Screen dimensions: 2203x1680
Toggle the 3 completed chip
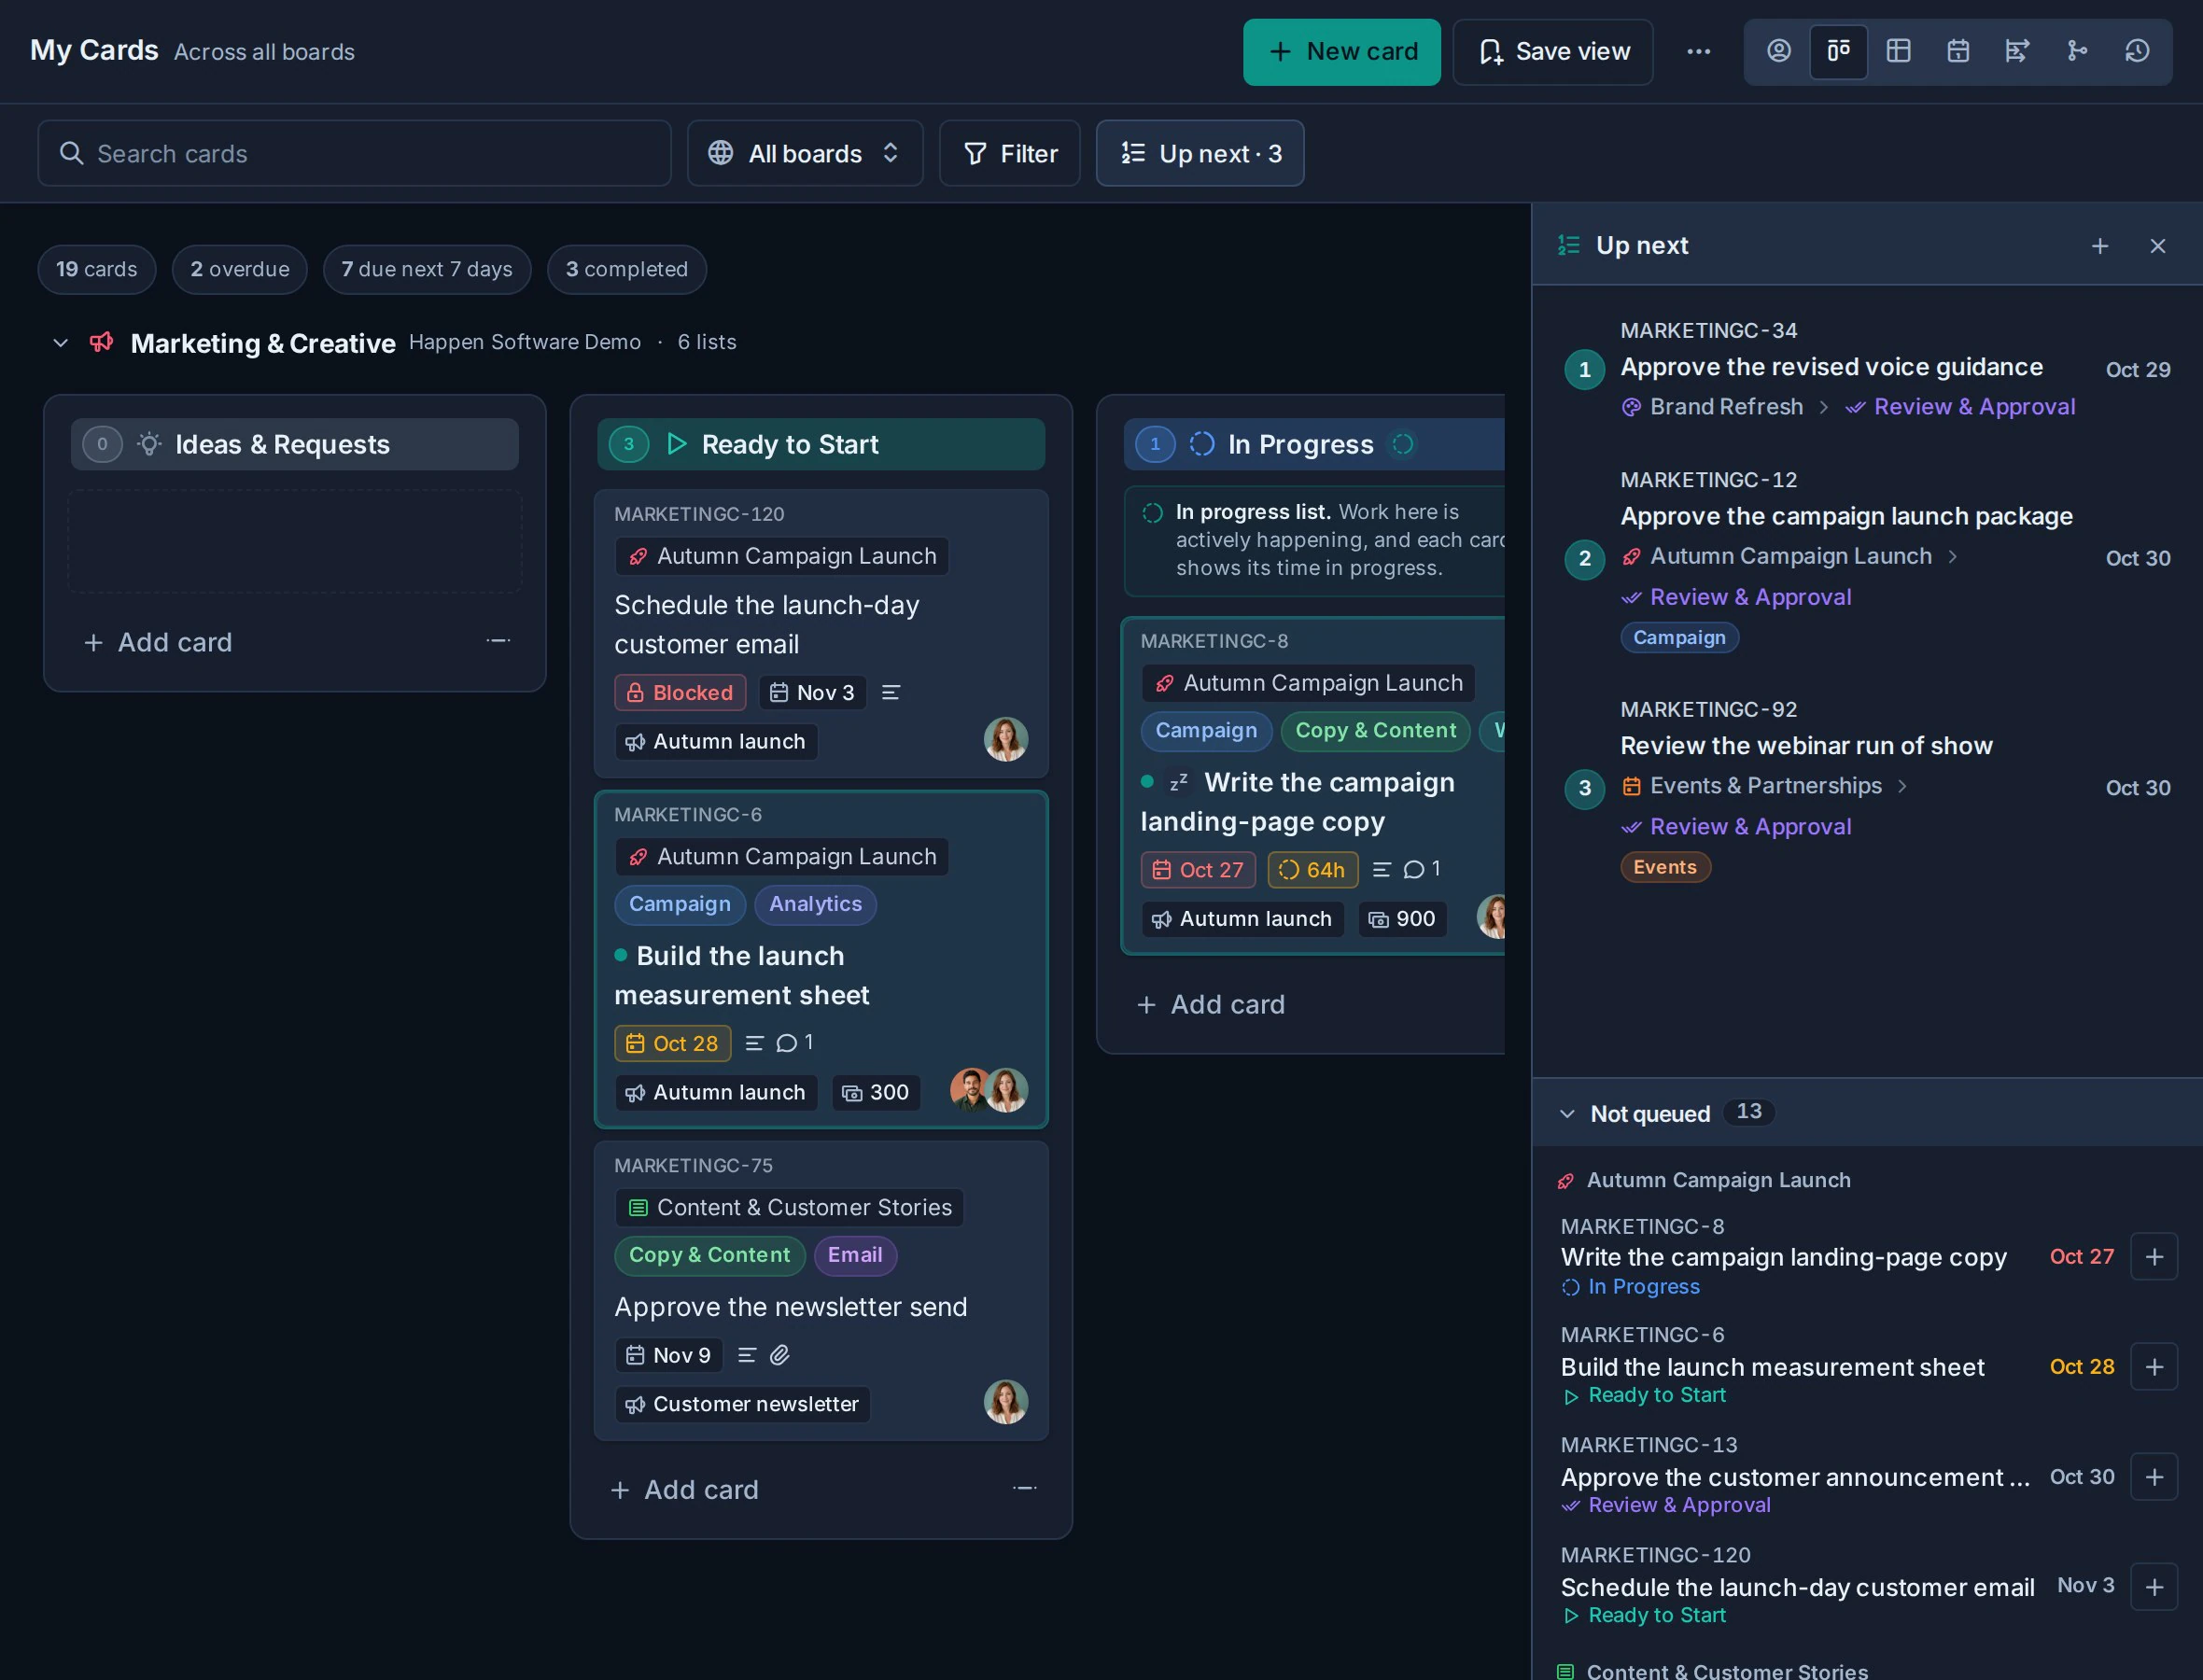(x=626, y=269)
